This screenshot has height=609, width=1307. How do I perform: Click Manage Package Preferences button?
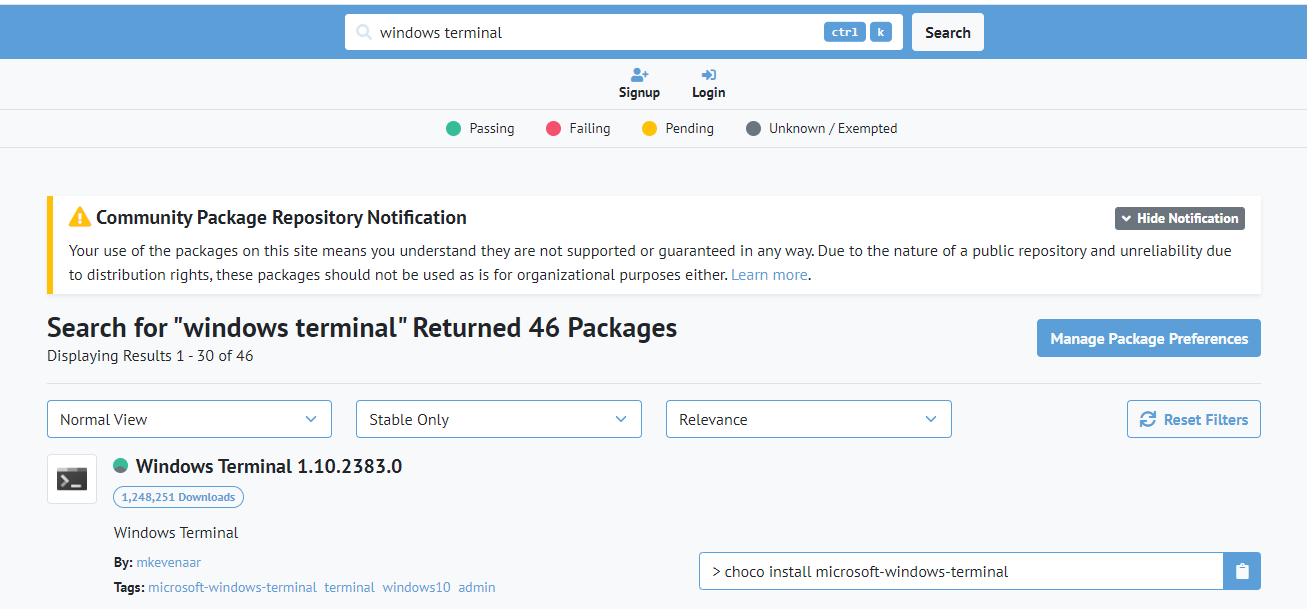pyautogui.click(x=1149, y=338)
